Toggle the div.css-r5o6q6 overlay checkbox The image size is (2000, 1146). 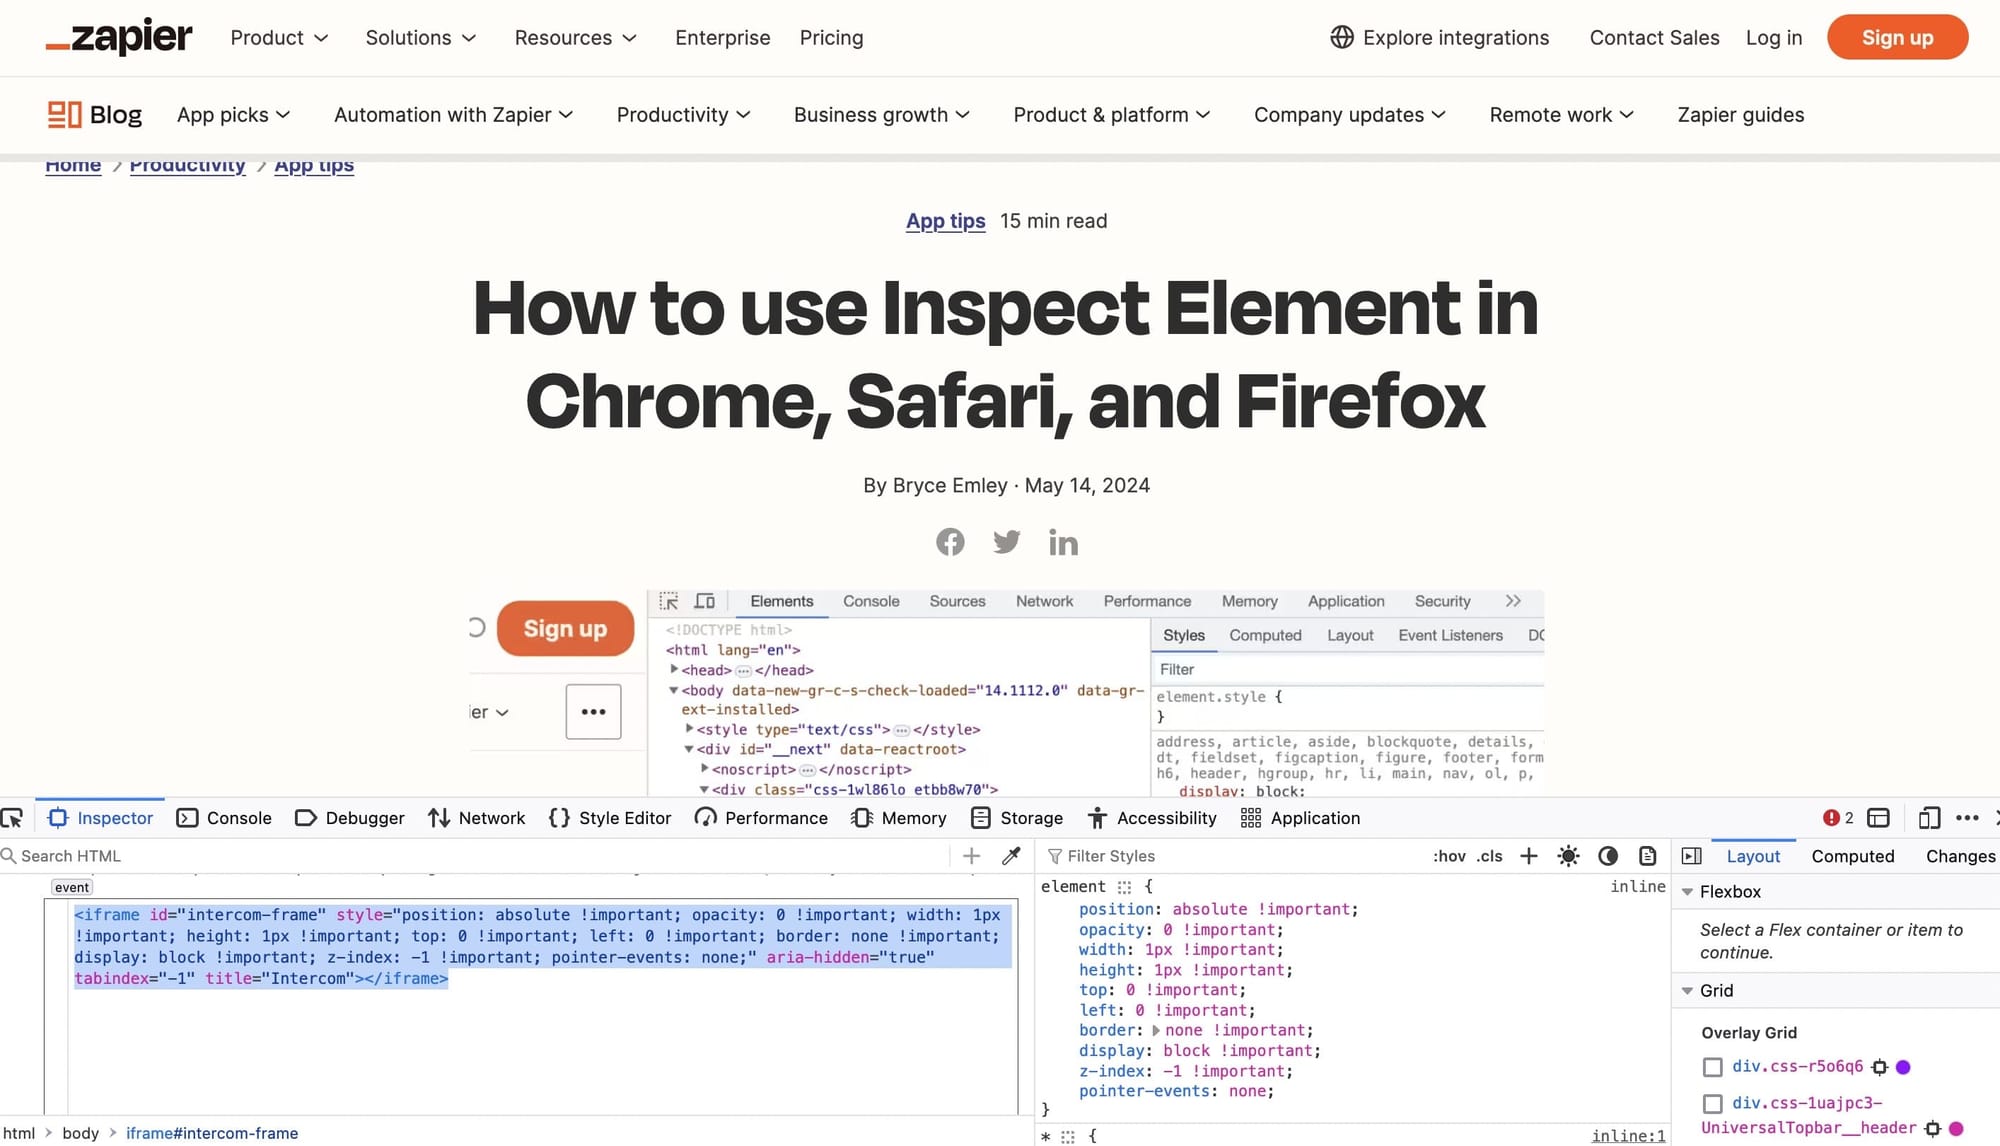[1713, 1066]
